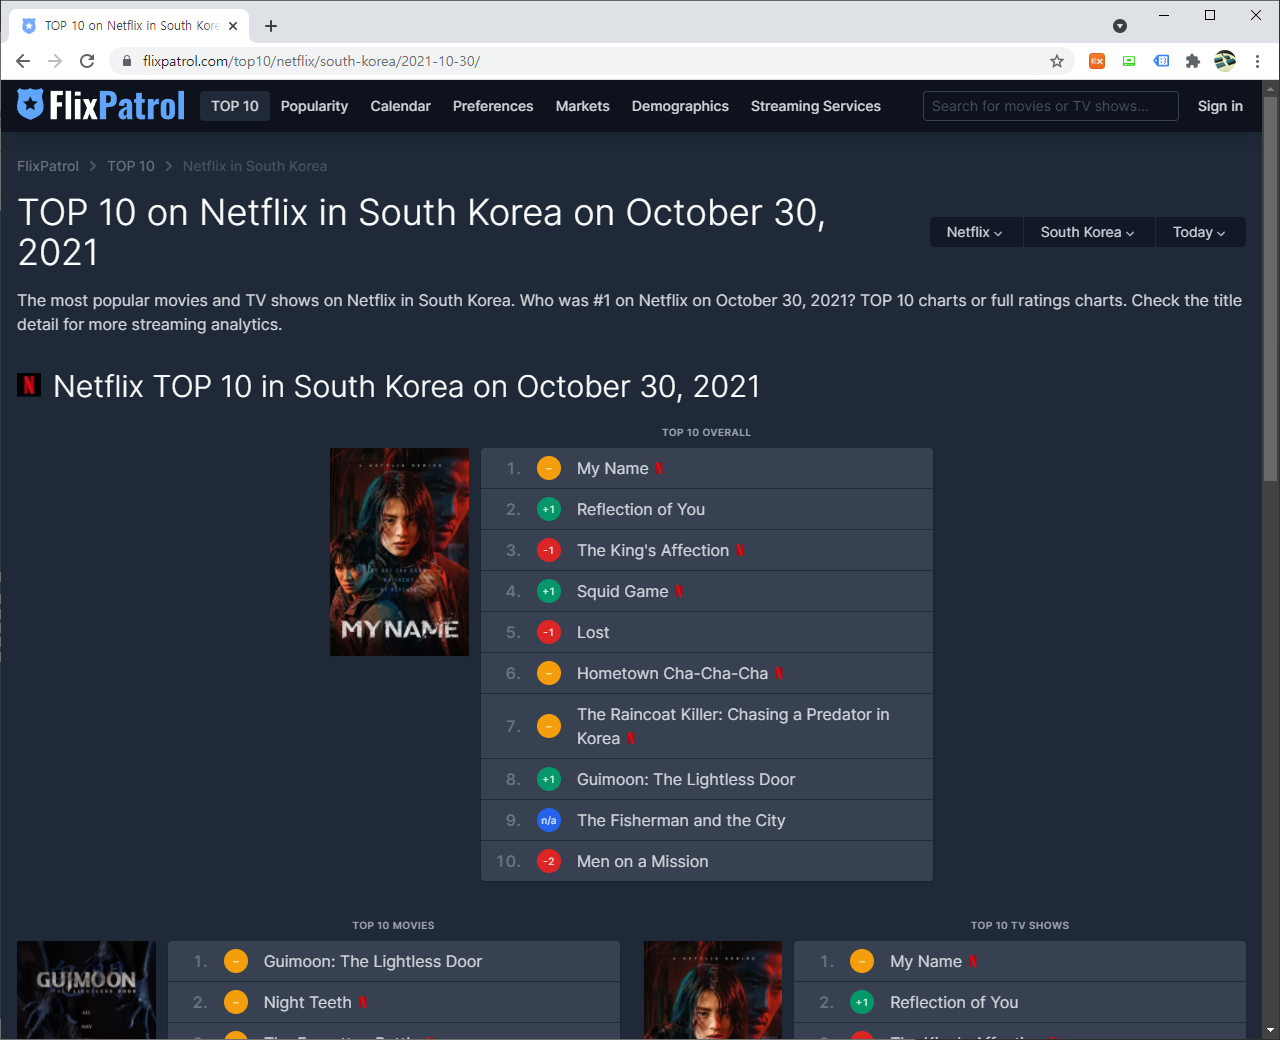
Task: Expand the Today date dropdown
Action: point(1200,232)
